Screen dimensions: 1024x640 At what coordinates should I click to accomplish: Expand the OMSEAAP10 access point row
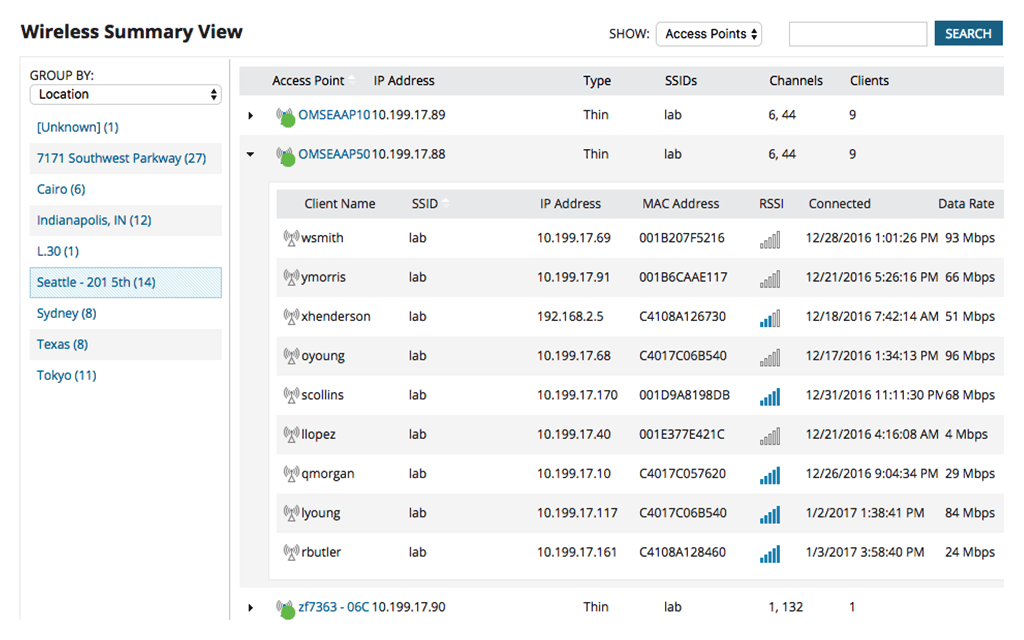(250, 115)
